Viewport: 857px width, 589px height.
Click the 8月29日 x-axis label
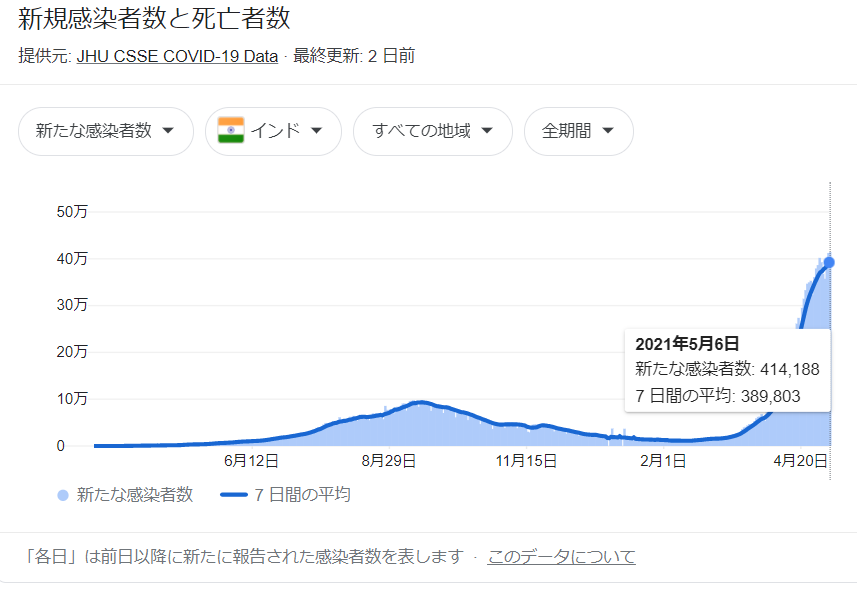(x=388, y=460)
